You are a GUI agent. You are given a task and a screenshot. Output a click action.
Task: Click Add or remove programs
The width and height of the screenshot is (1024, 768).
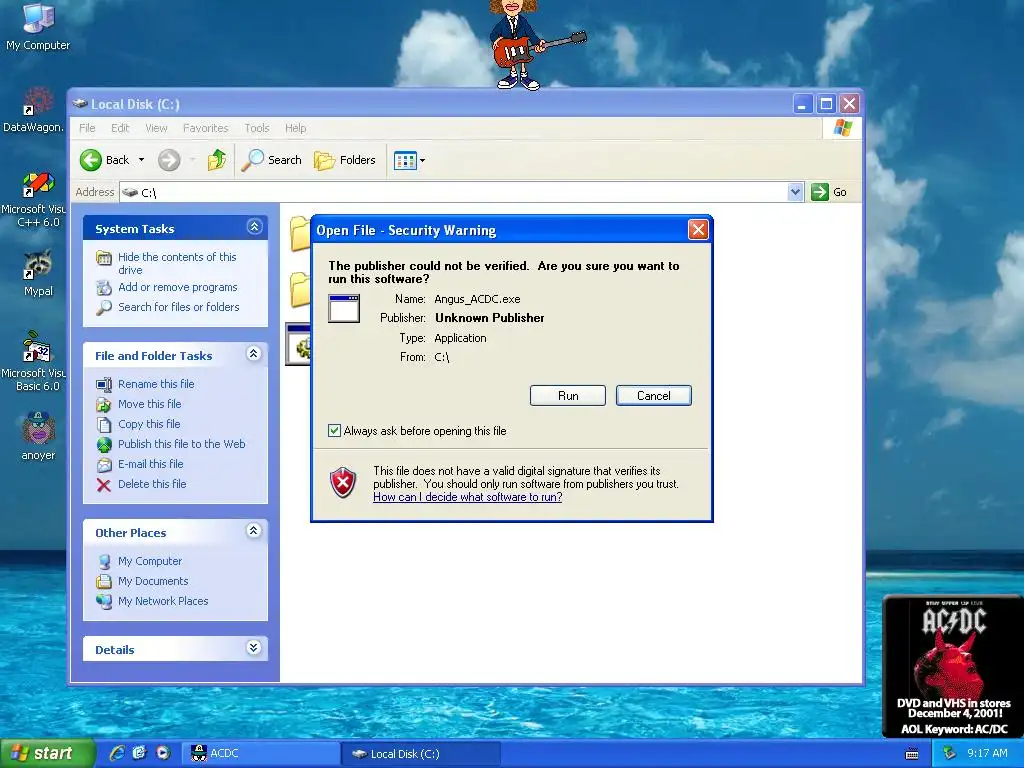click(178, 287)
